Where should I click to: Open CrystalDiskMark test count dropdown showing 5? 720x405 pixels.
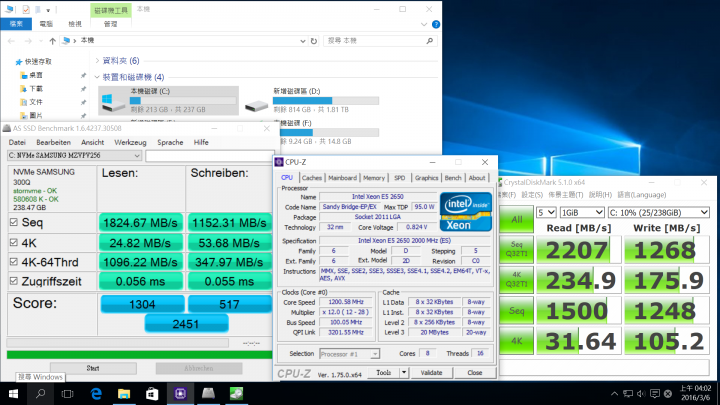[x=546, y=213]
